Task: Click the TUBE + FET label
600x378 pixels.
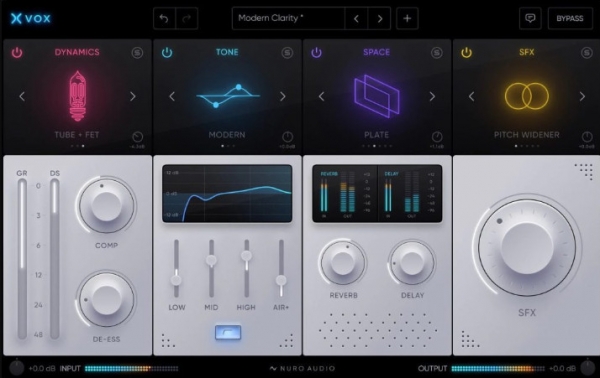Action: point(77,135)
